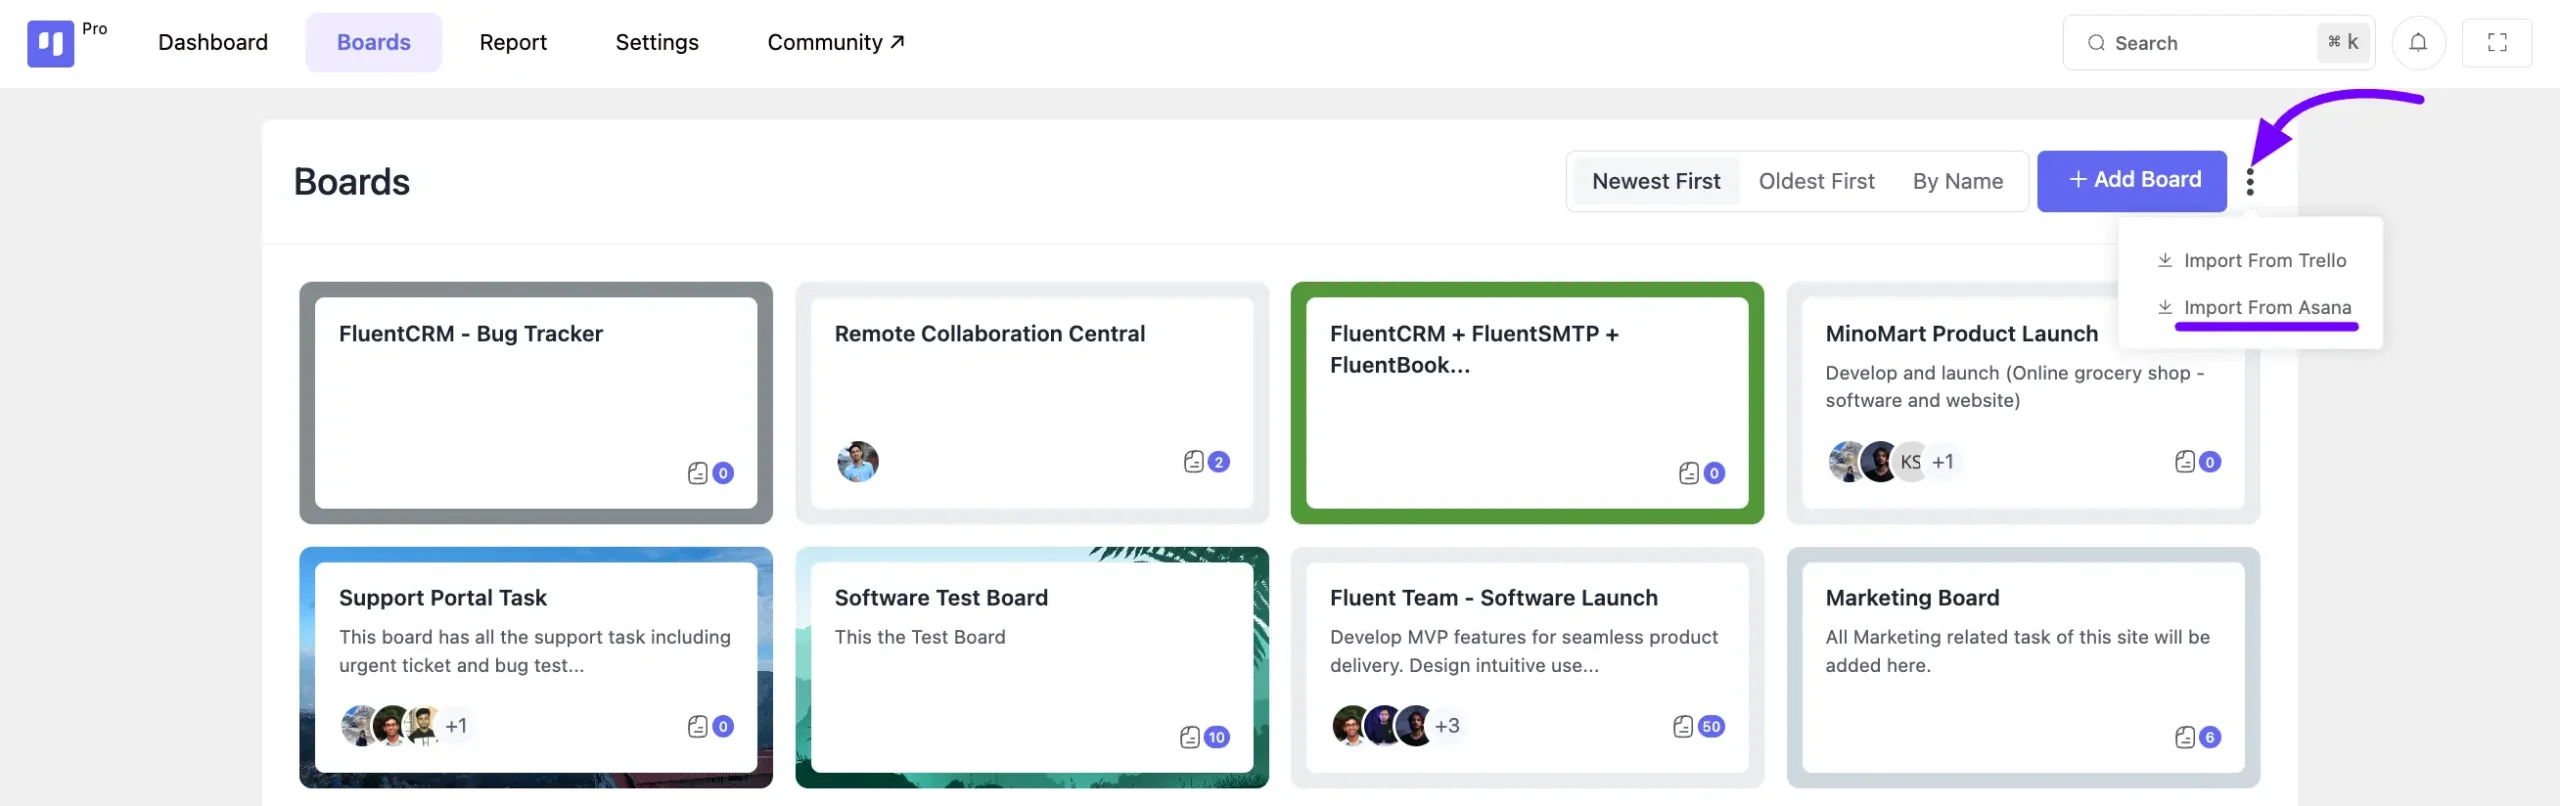
Task: Open the Settings tab
Action: tap(657, 42)
